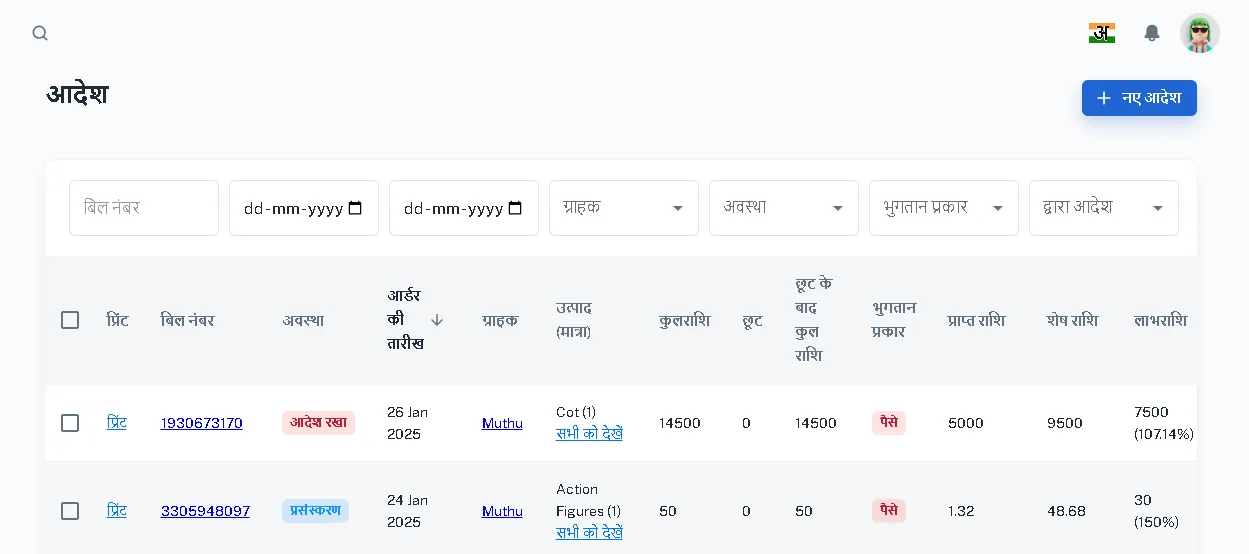Click the कुलराशि column header
Image resolution: width=1249 pixels, height=554 pixels.
(684, 321)
